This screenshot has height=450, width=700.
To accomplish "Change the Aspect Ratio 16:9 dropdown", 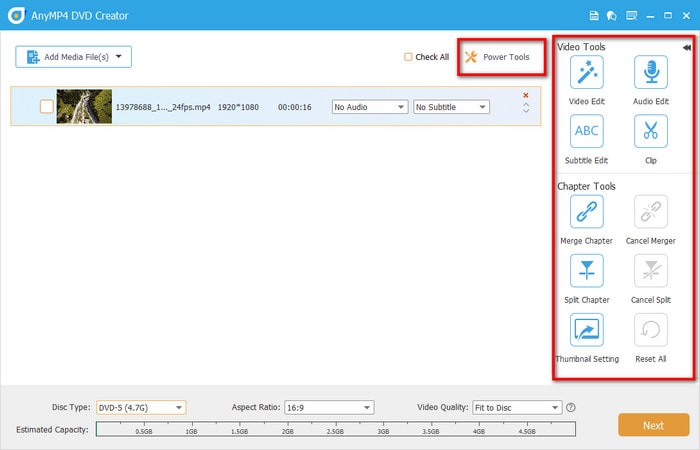I will pyautogui.click(x=328, y=408).
